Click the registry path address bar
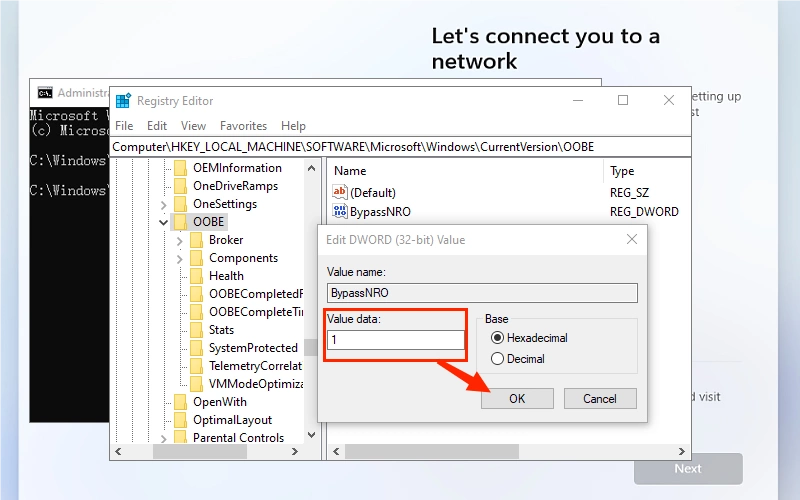 coord(401,147)
